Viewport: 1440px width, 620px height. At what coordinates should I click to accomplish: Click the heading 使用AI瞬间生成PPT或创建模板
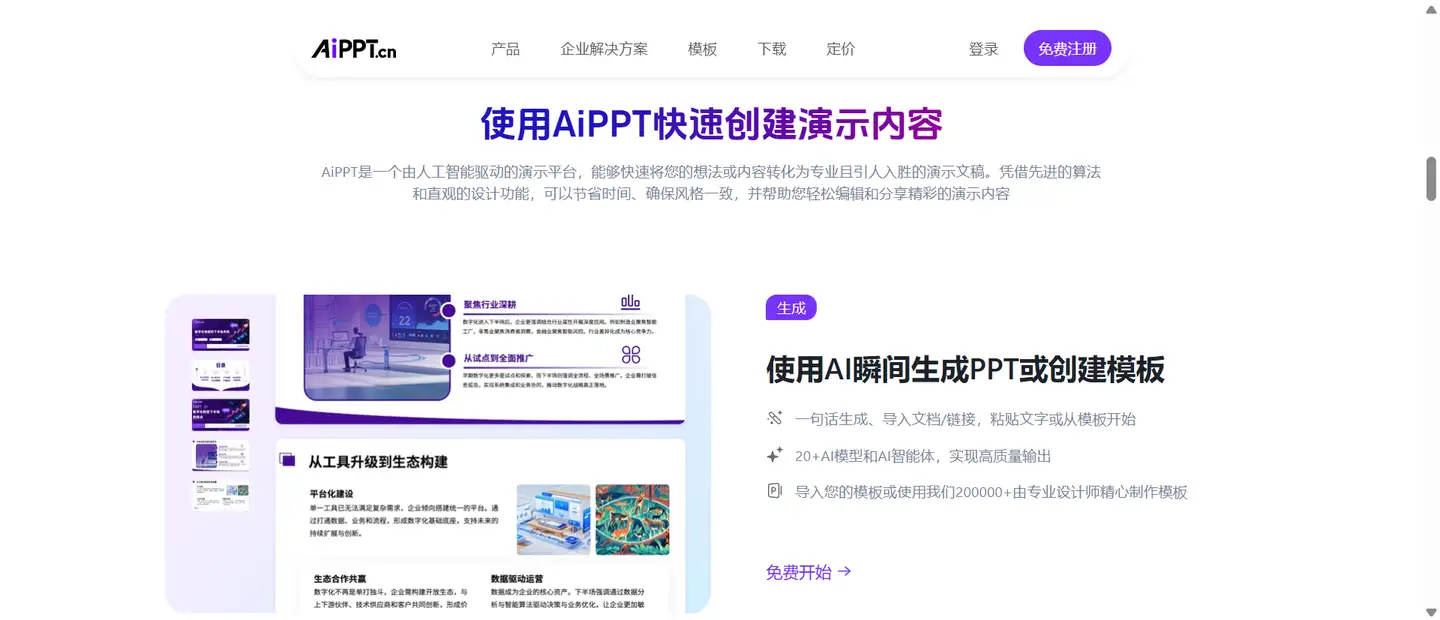click(x=965, y=369)
